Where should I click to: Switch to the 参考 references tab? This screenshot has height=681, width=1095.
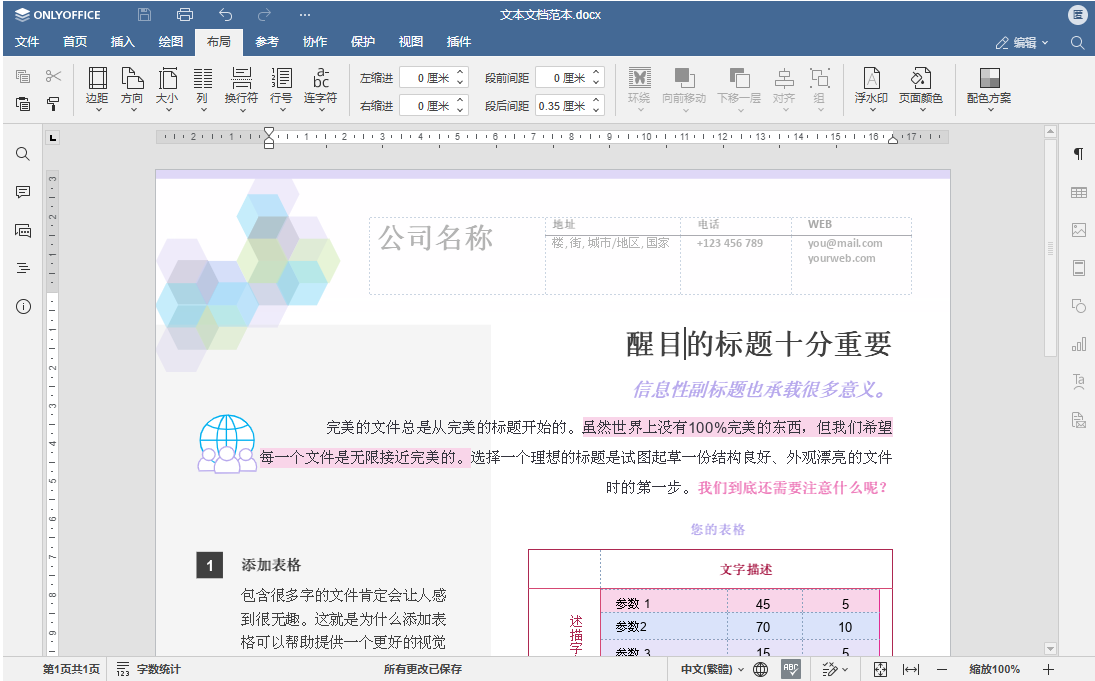pyautogui.click(x=267, y=42)
